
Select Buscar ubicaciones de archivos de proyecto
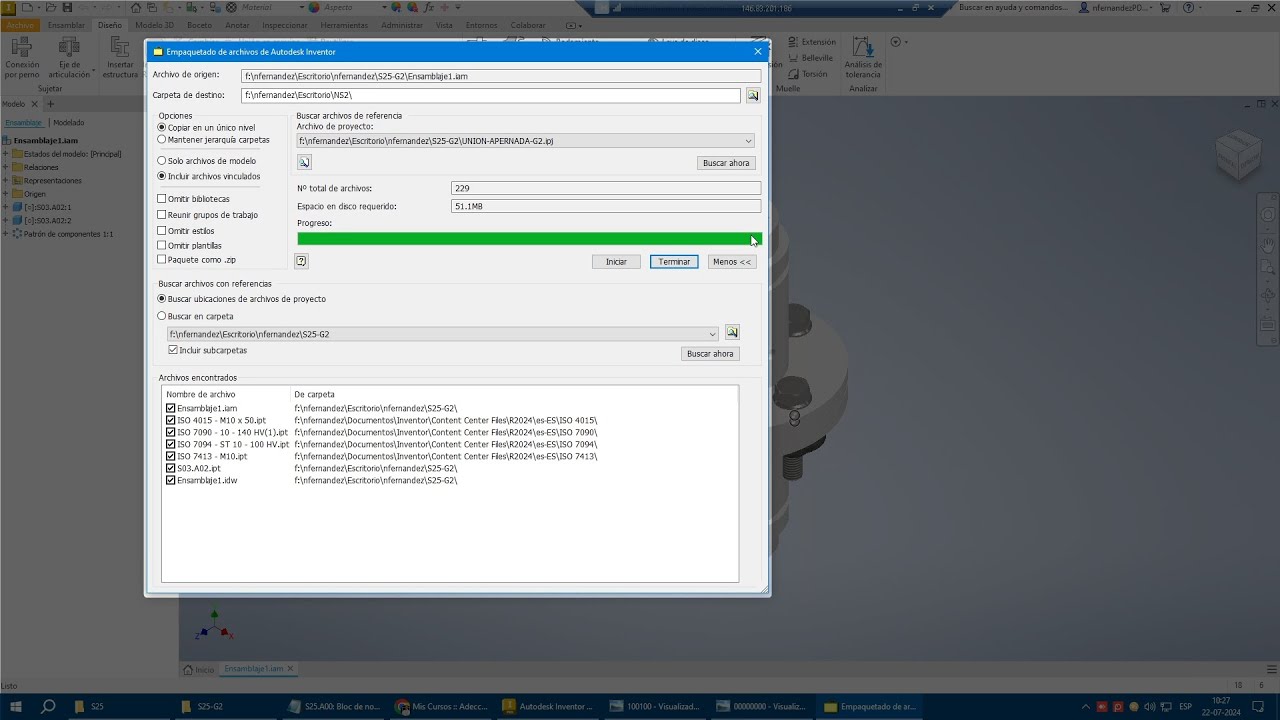pyautogui.click(x=162, y=299)
